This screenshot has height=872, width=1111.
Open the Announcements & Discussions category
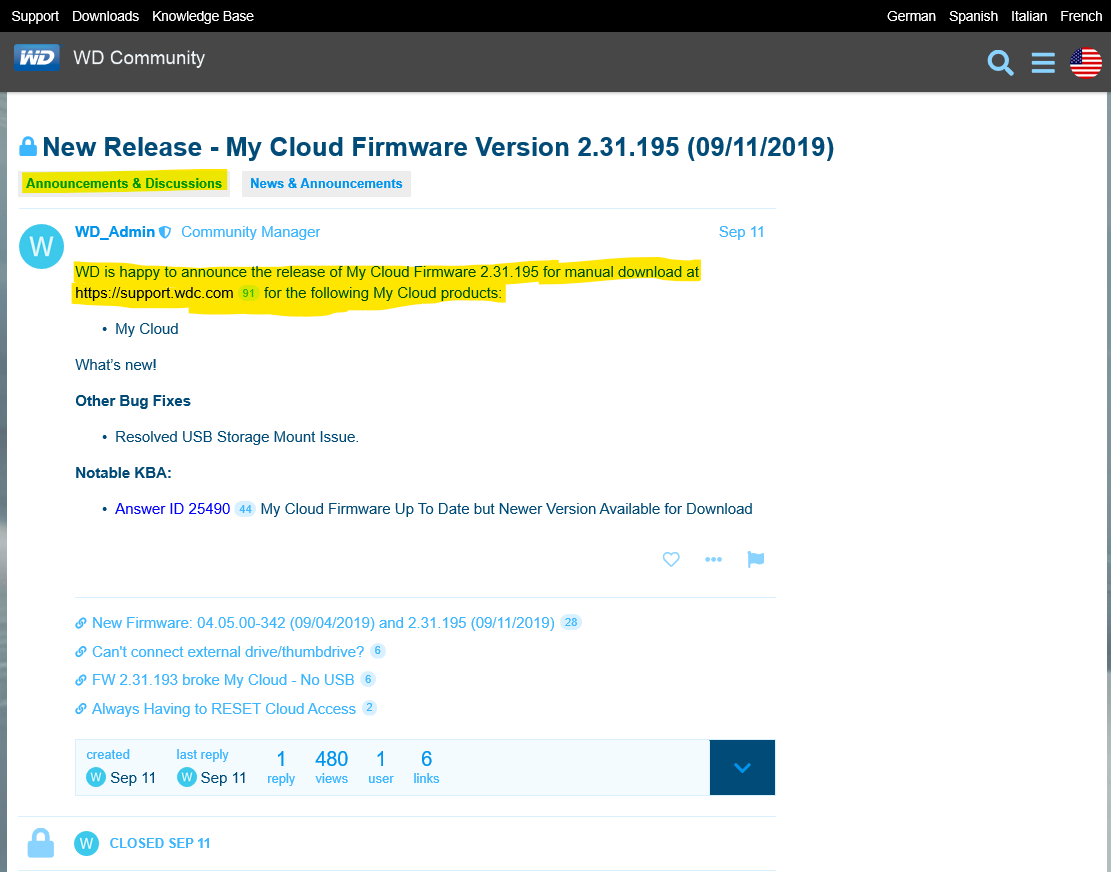124,183
